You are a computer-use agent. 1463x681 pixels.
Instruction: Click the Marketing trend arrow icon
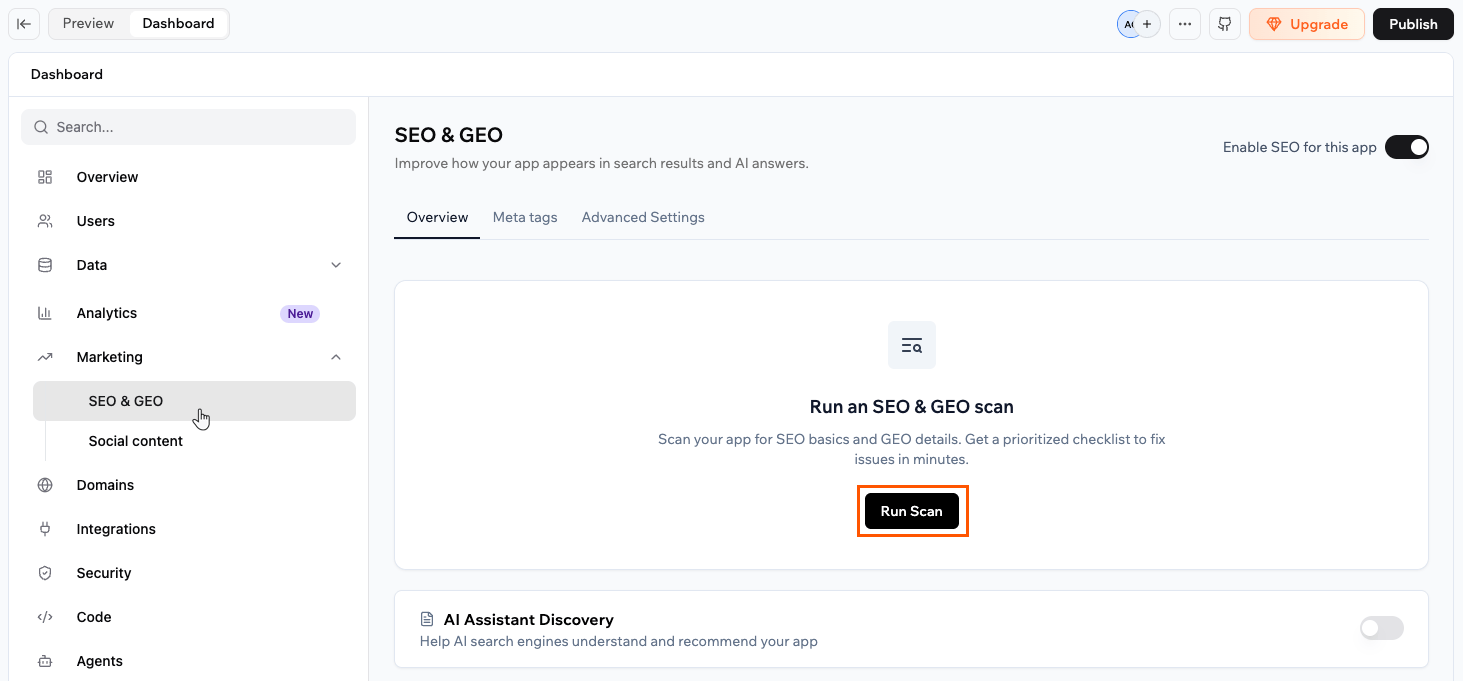tap(45, 357)
